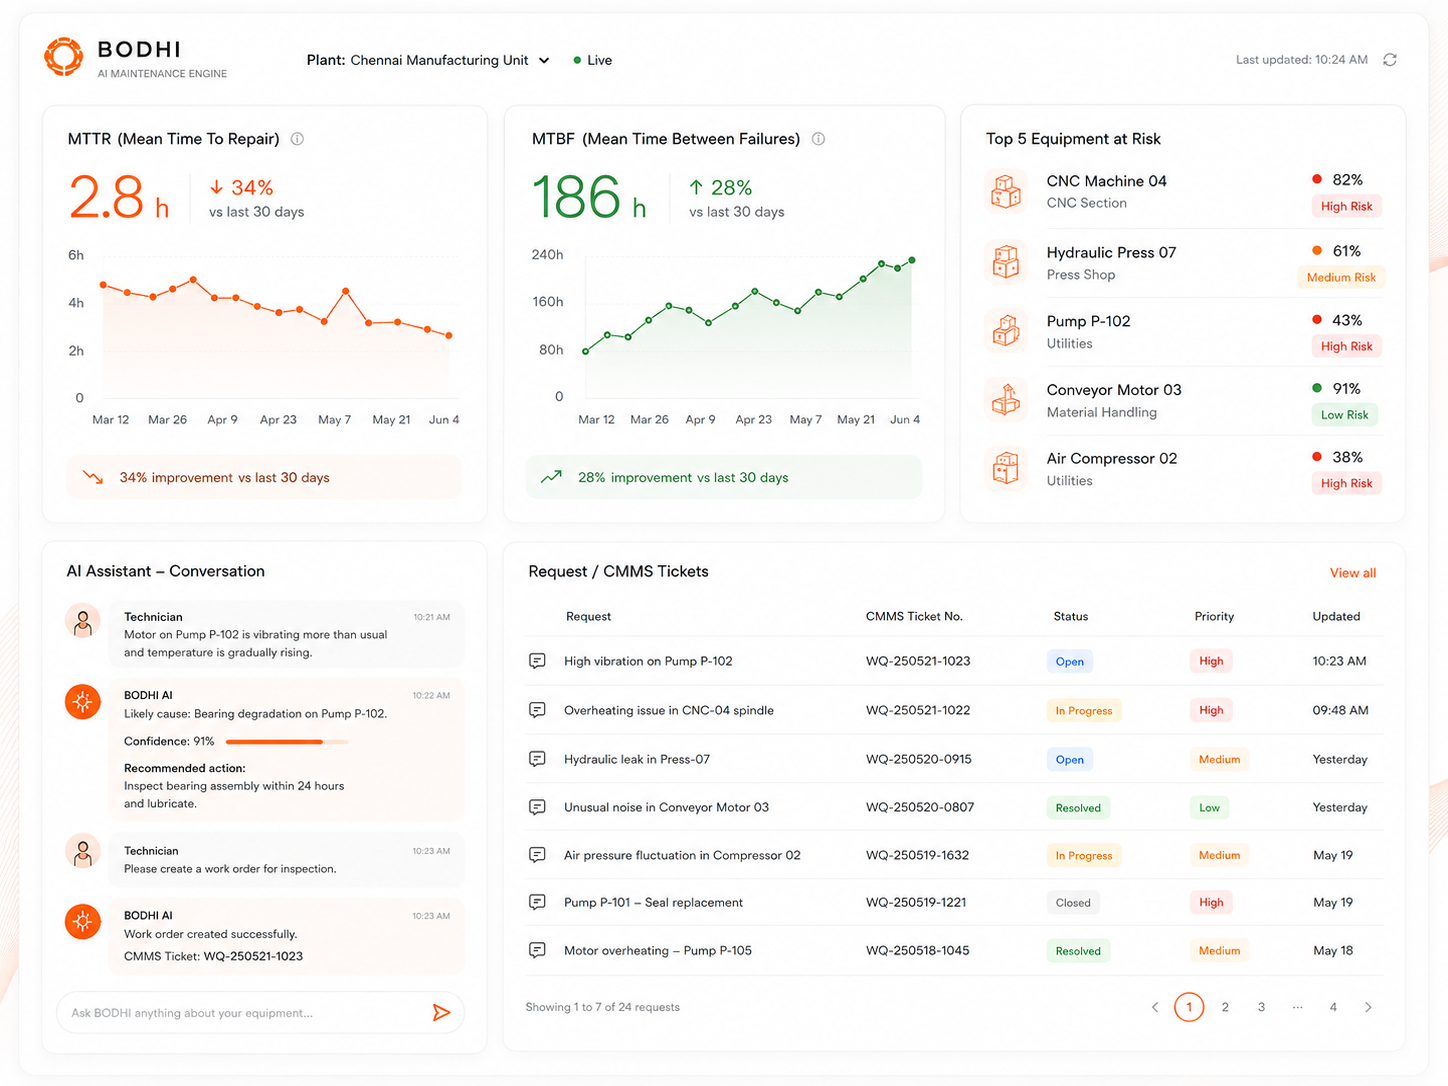Open chat icon for Pump P-105 ticket
The width and height of the screenshot is (1448, 1086).
tap(537, 950)
